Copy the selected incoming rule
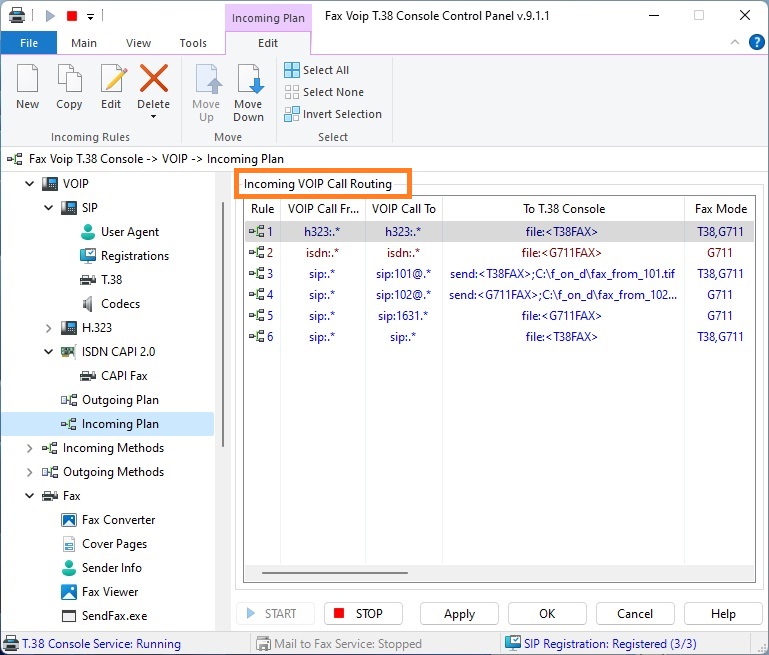Image resolution: width=769 pixels, height=655 pixels. (x=69, y=87)
